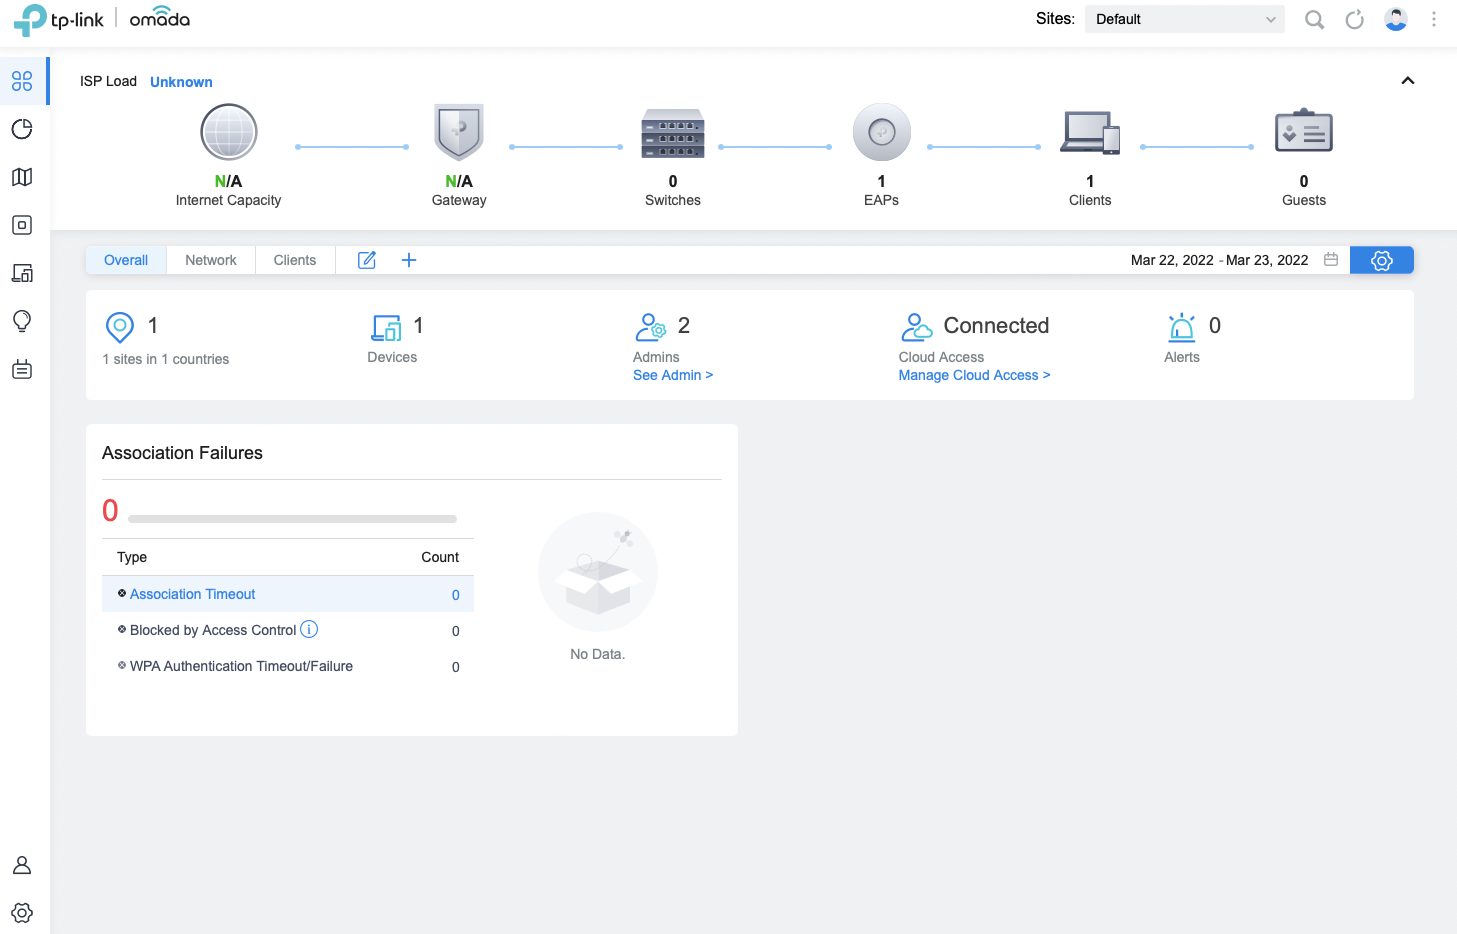Switch to the Overall tab
Screen dimensions: 1457x934
(126, 260)
